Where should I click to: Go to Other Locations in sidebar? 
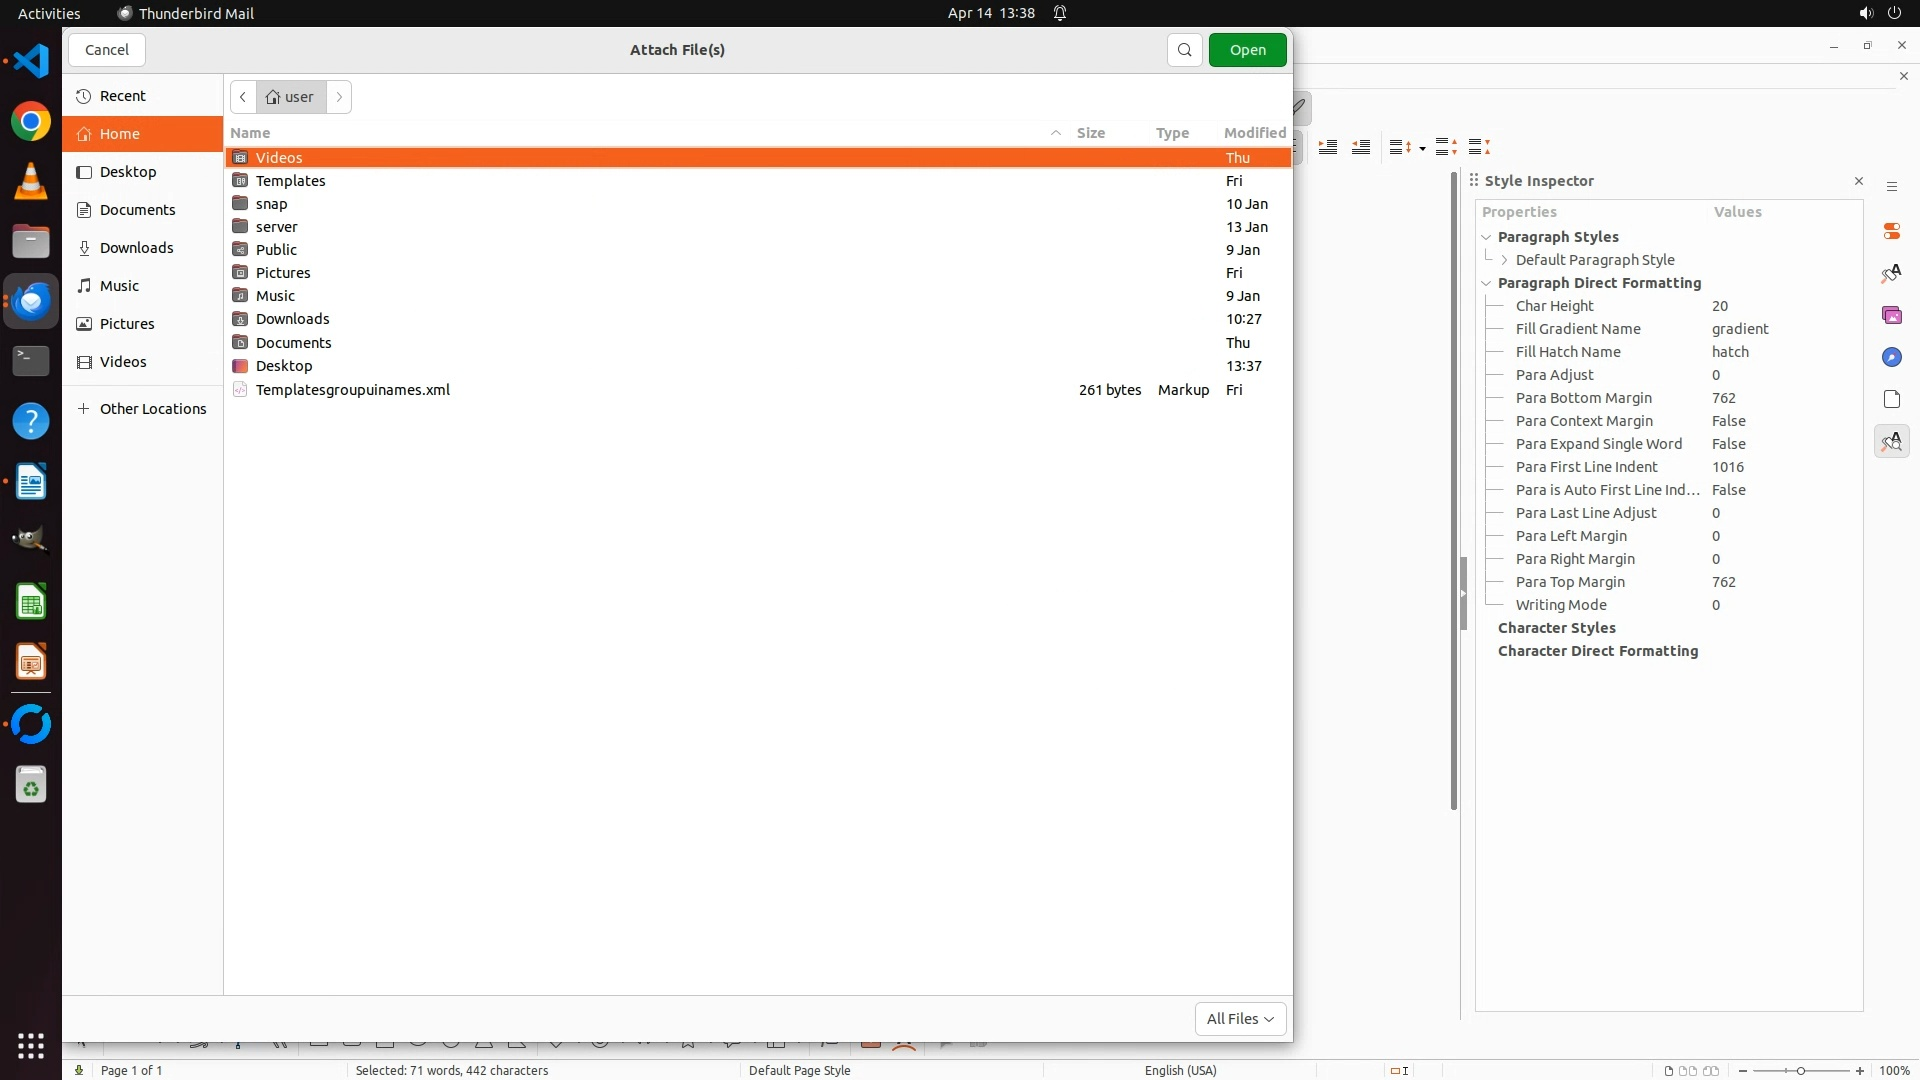152,408
